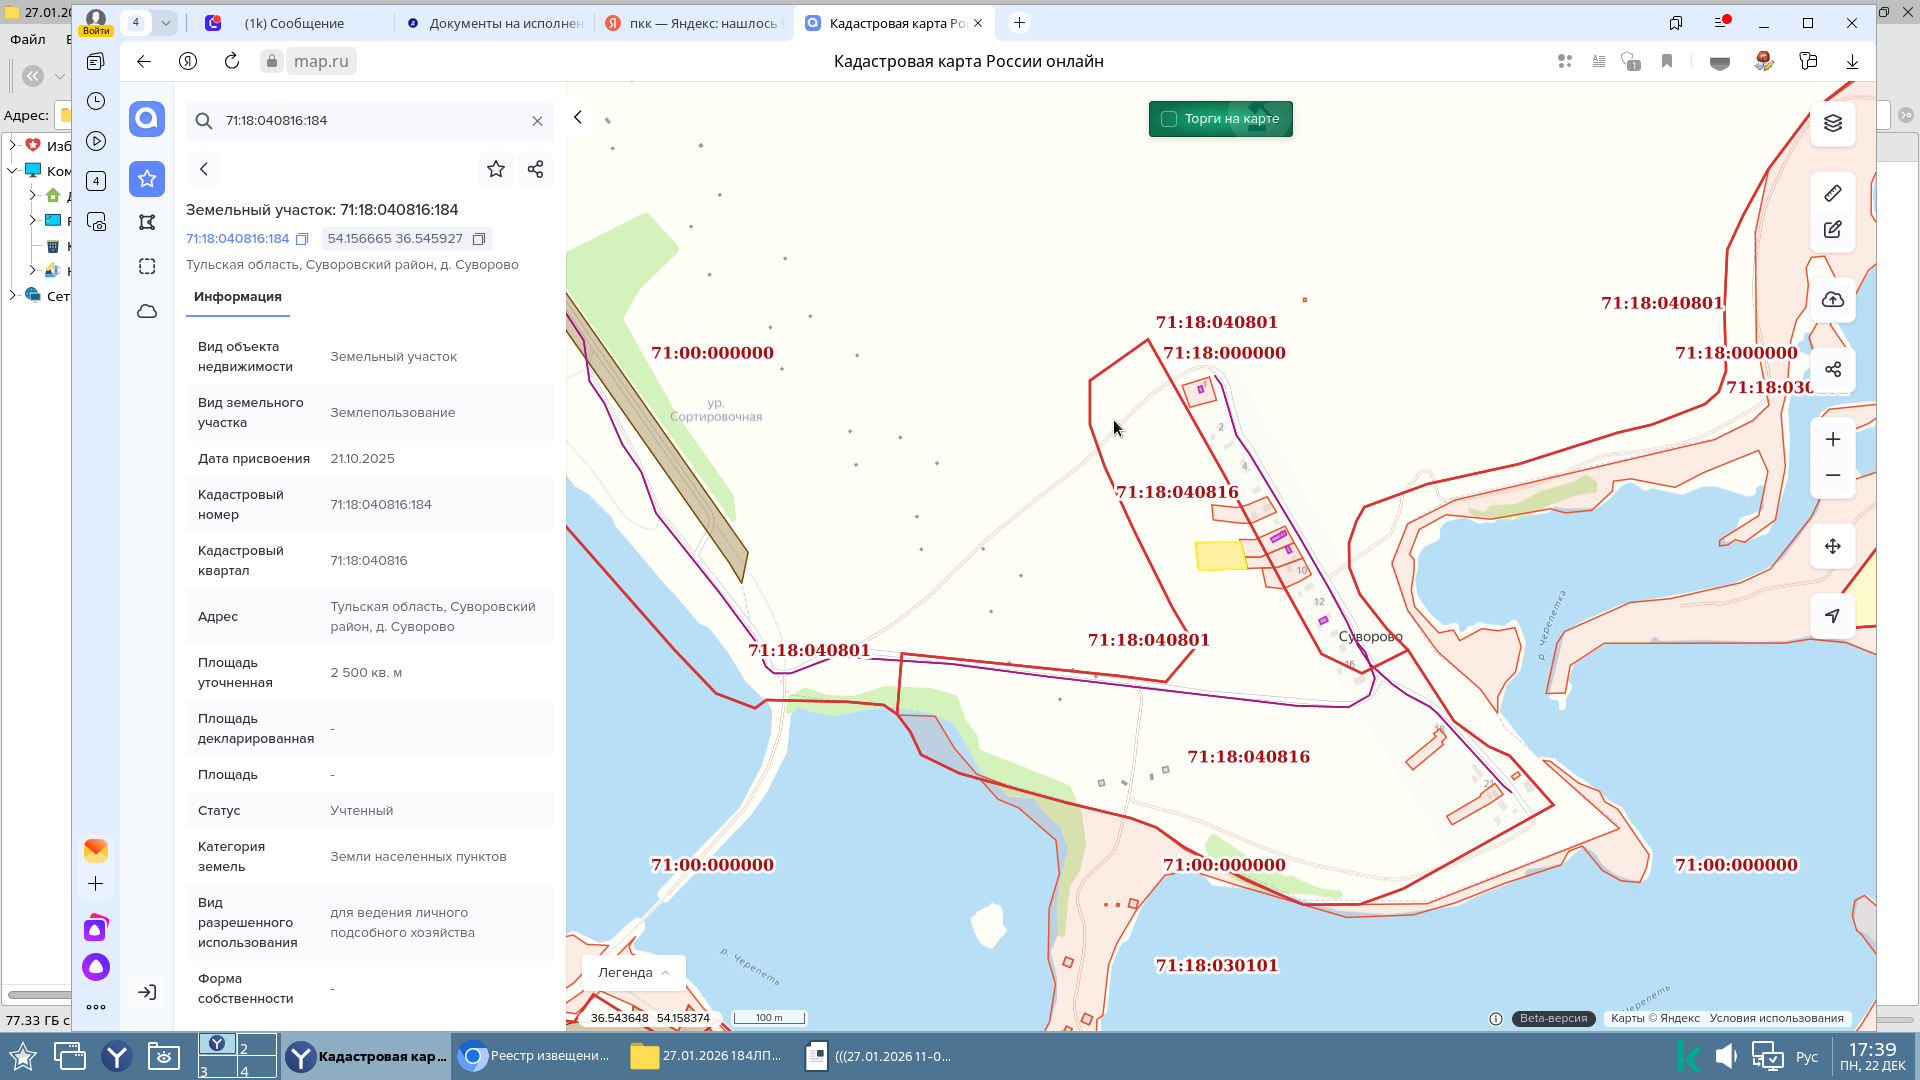Select the Информация tab
This screenshot has height=1080, width=1920.
pyautogui.click(x=238, y=297)
